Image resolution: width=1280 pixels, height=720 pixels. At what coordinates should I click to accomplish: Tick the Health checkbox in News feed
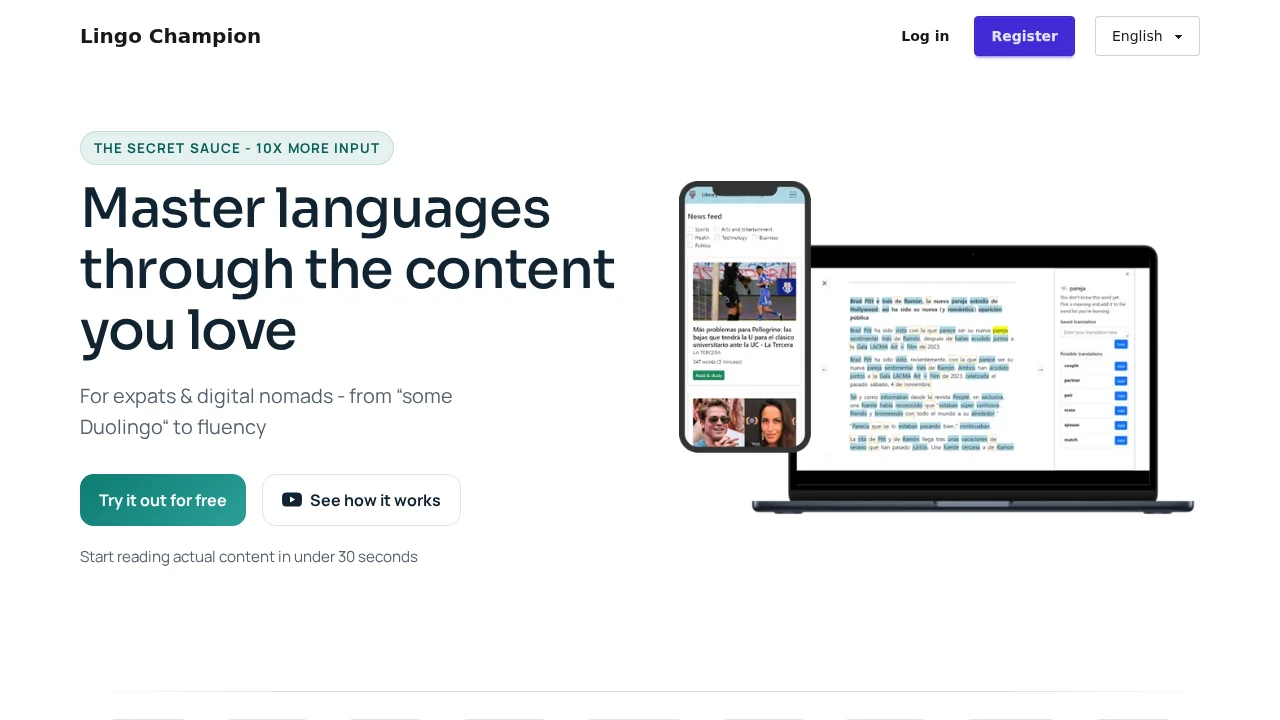coord(690,238)
